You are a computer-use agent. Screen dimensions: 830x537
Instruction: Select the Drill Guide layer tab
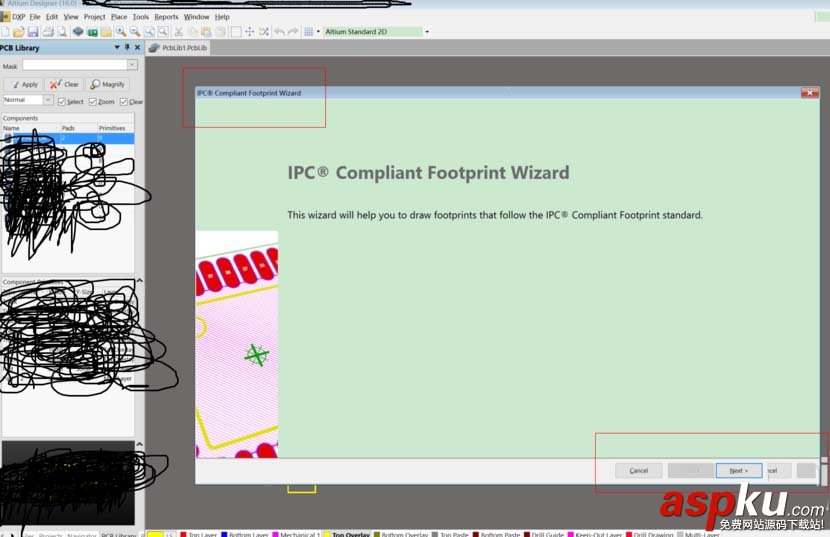(x=544, y=534)
